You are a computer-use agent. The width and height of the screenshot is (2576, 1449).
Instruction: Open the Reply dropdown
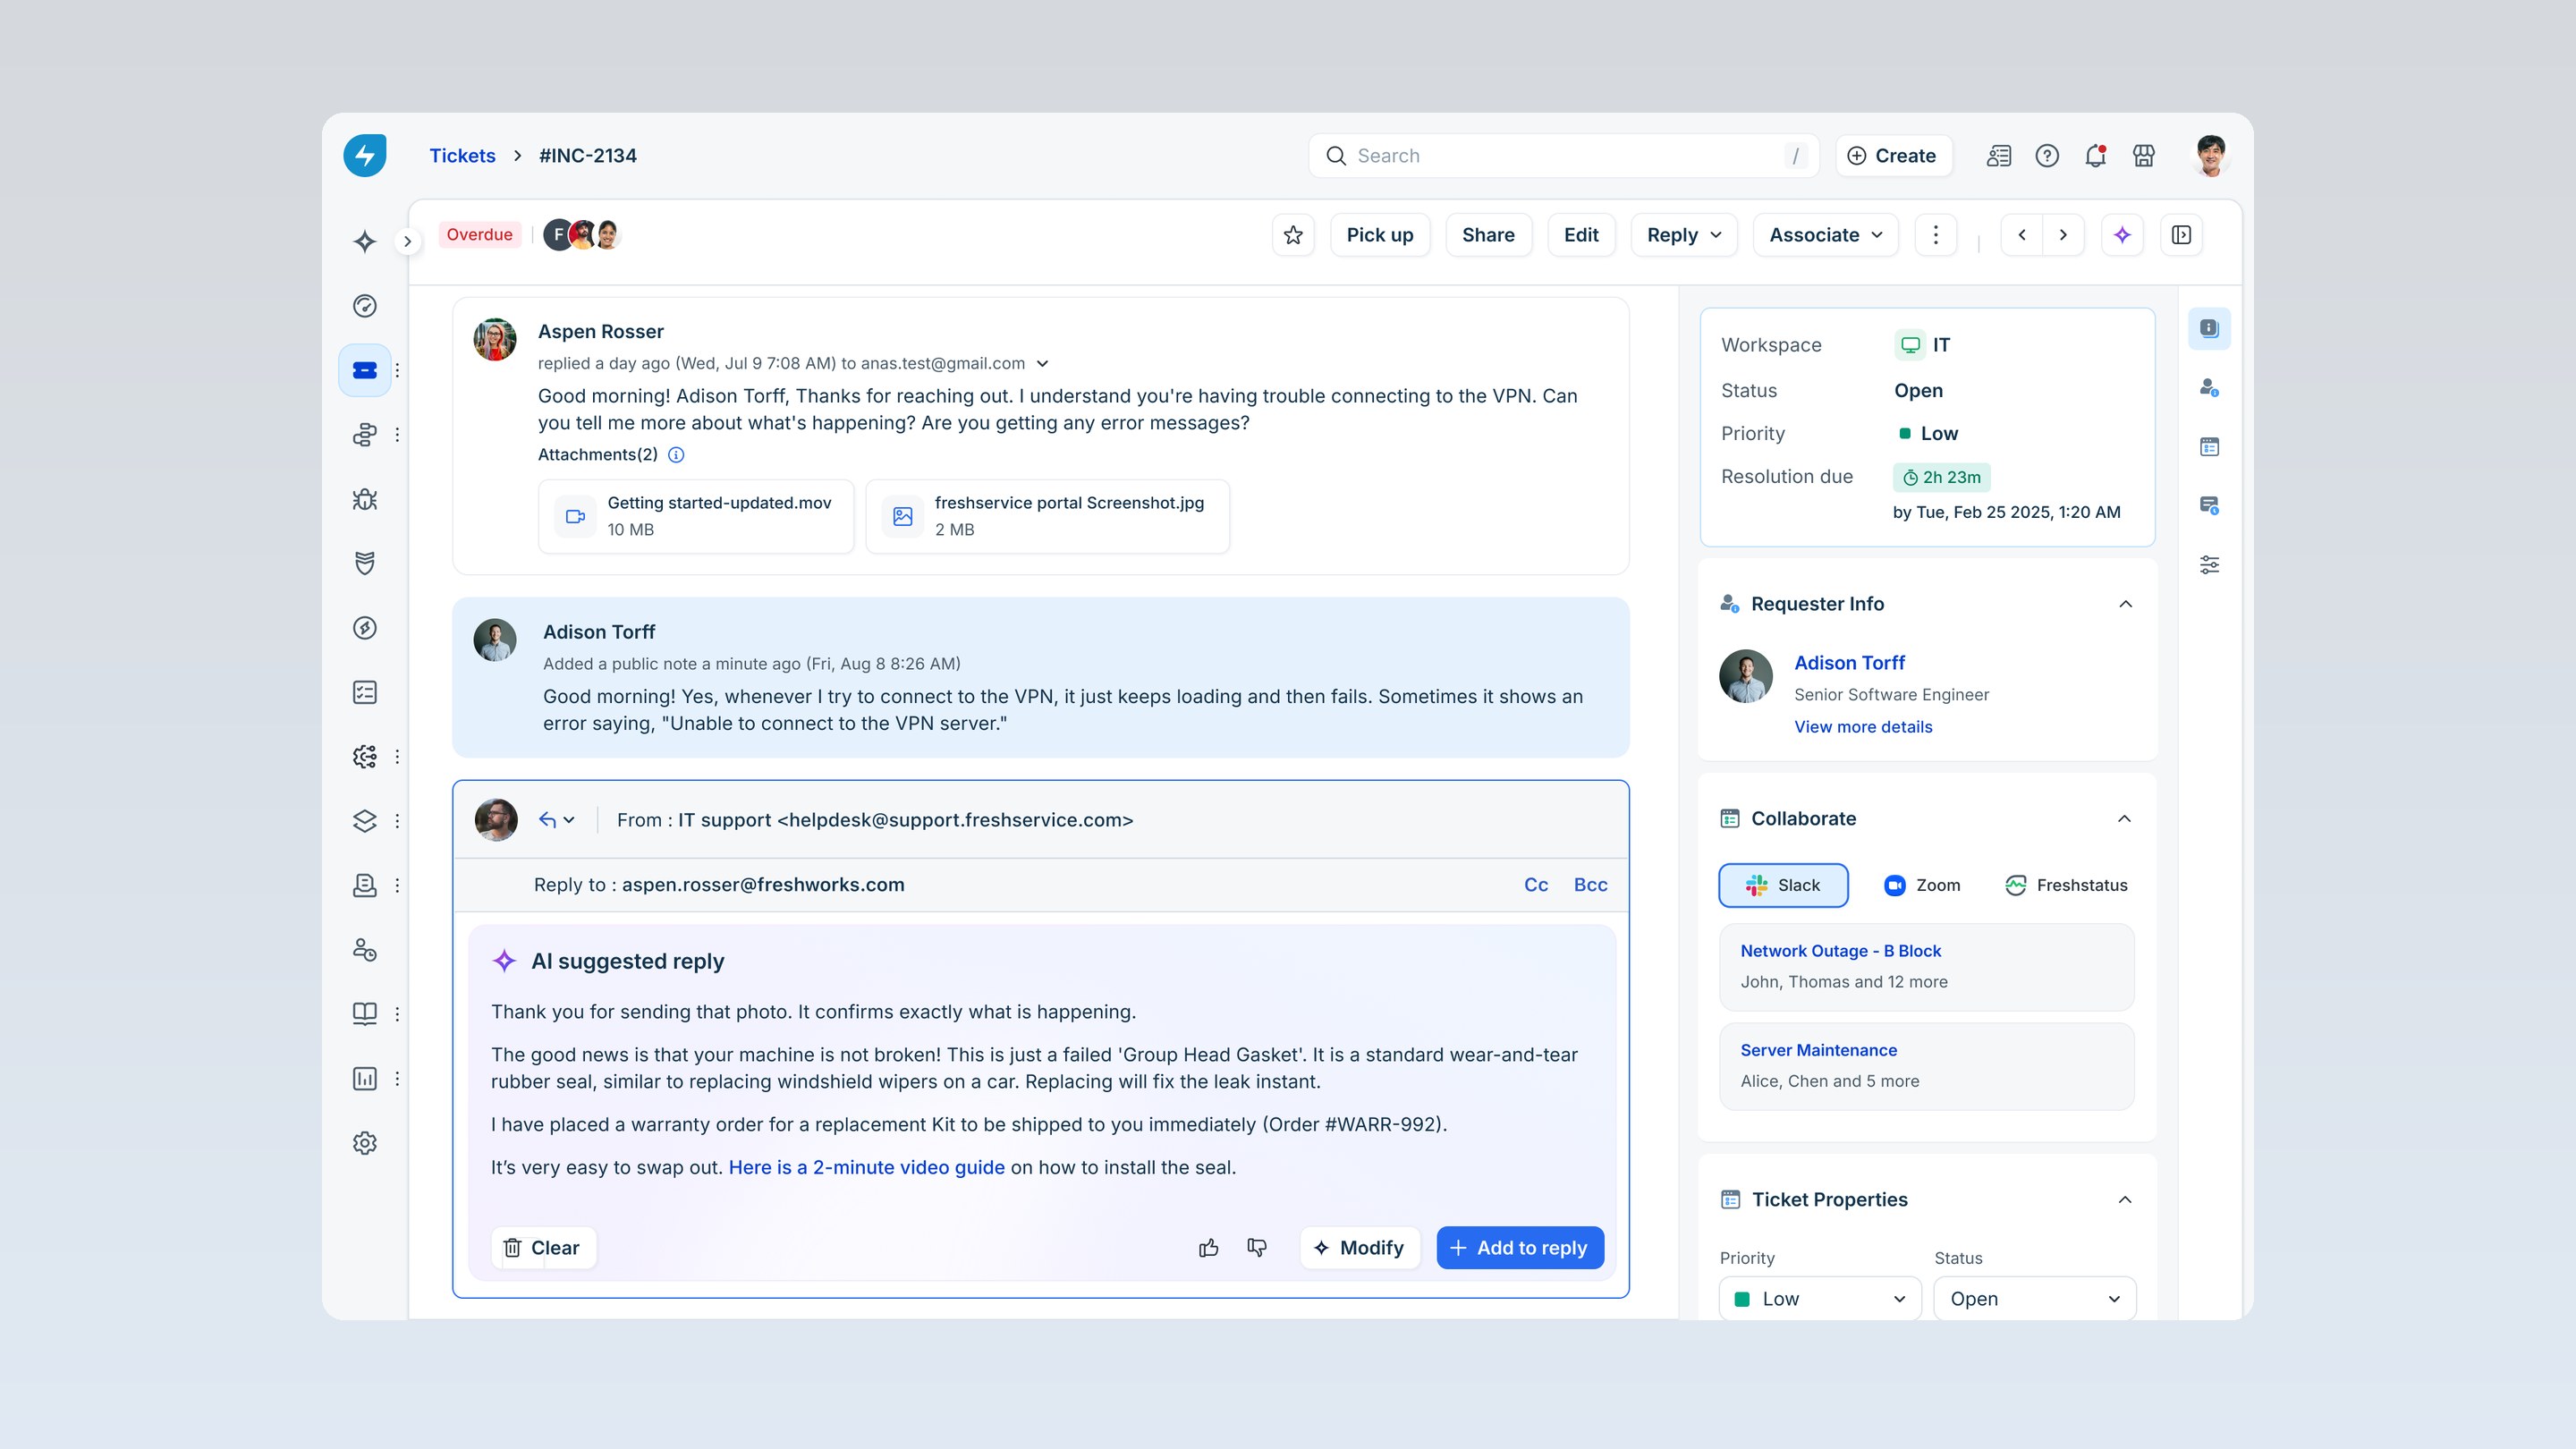[1684, 235]
